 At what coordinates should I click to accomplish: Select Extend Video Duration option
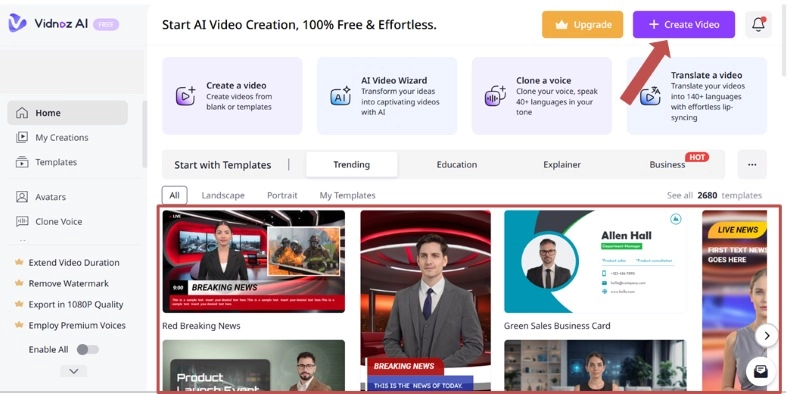pos(74,262)
